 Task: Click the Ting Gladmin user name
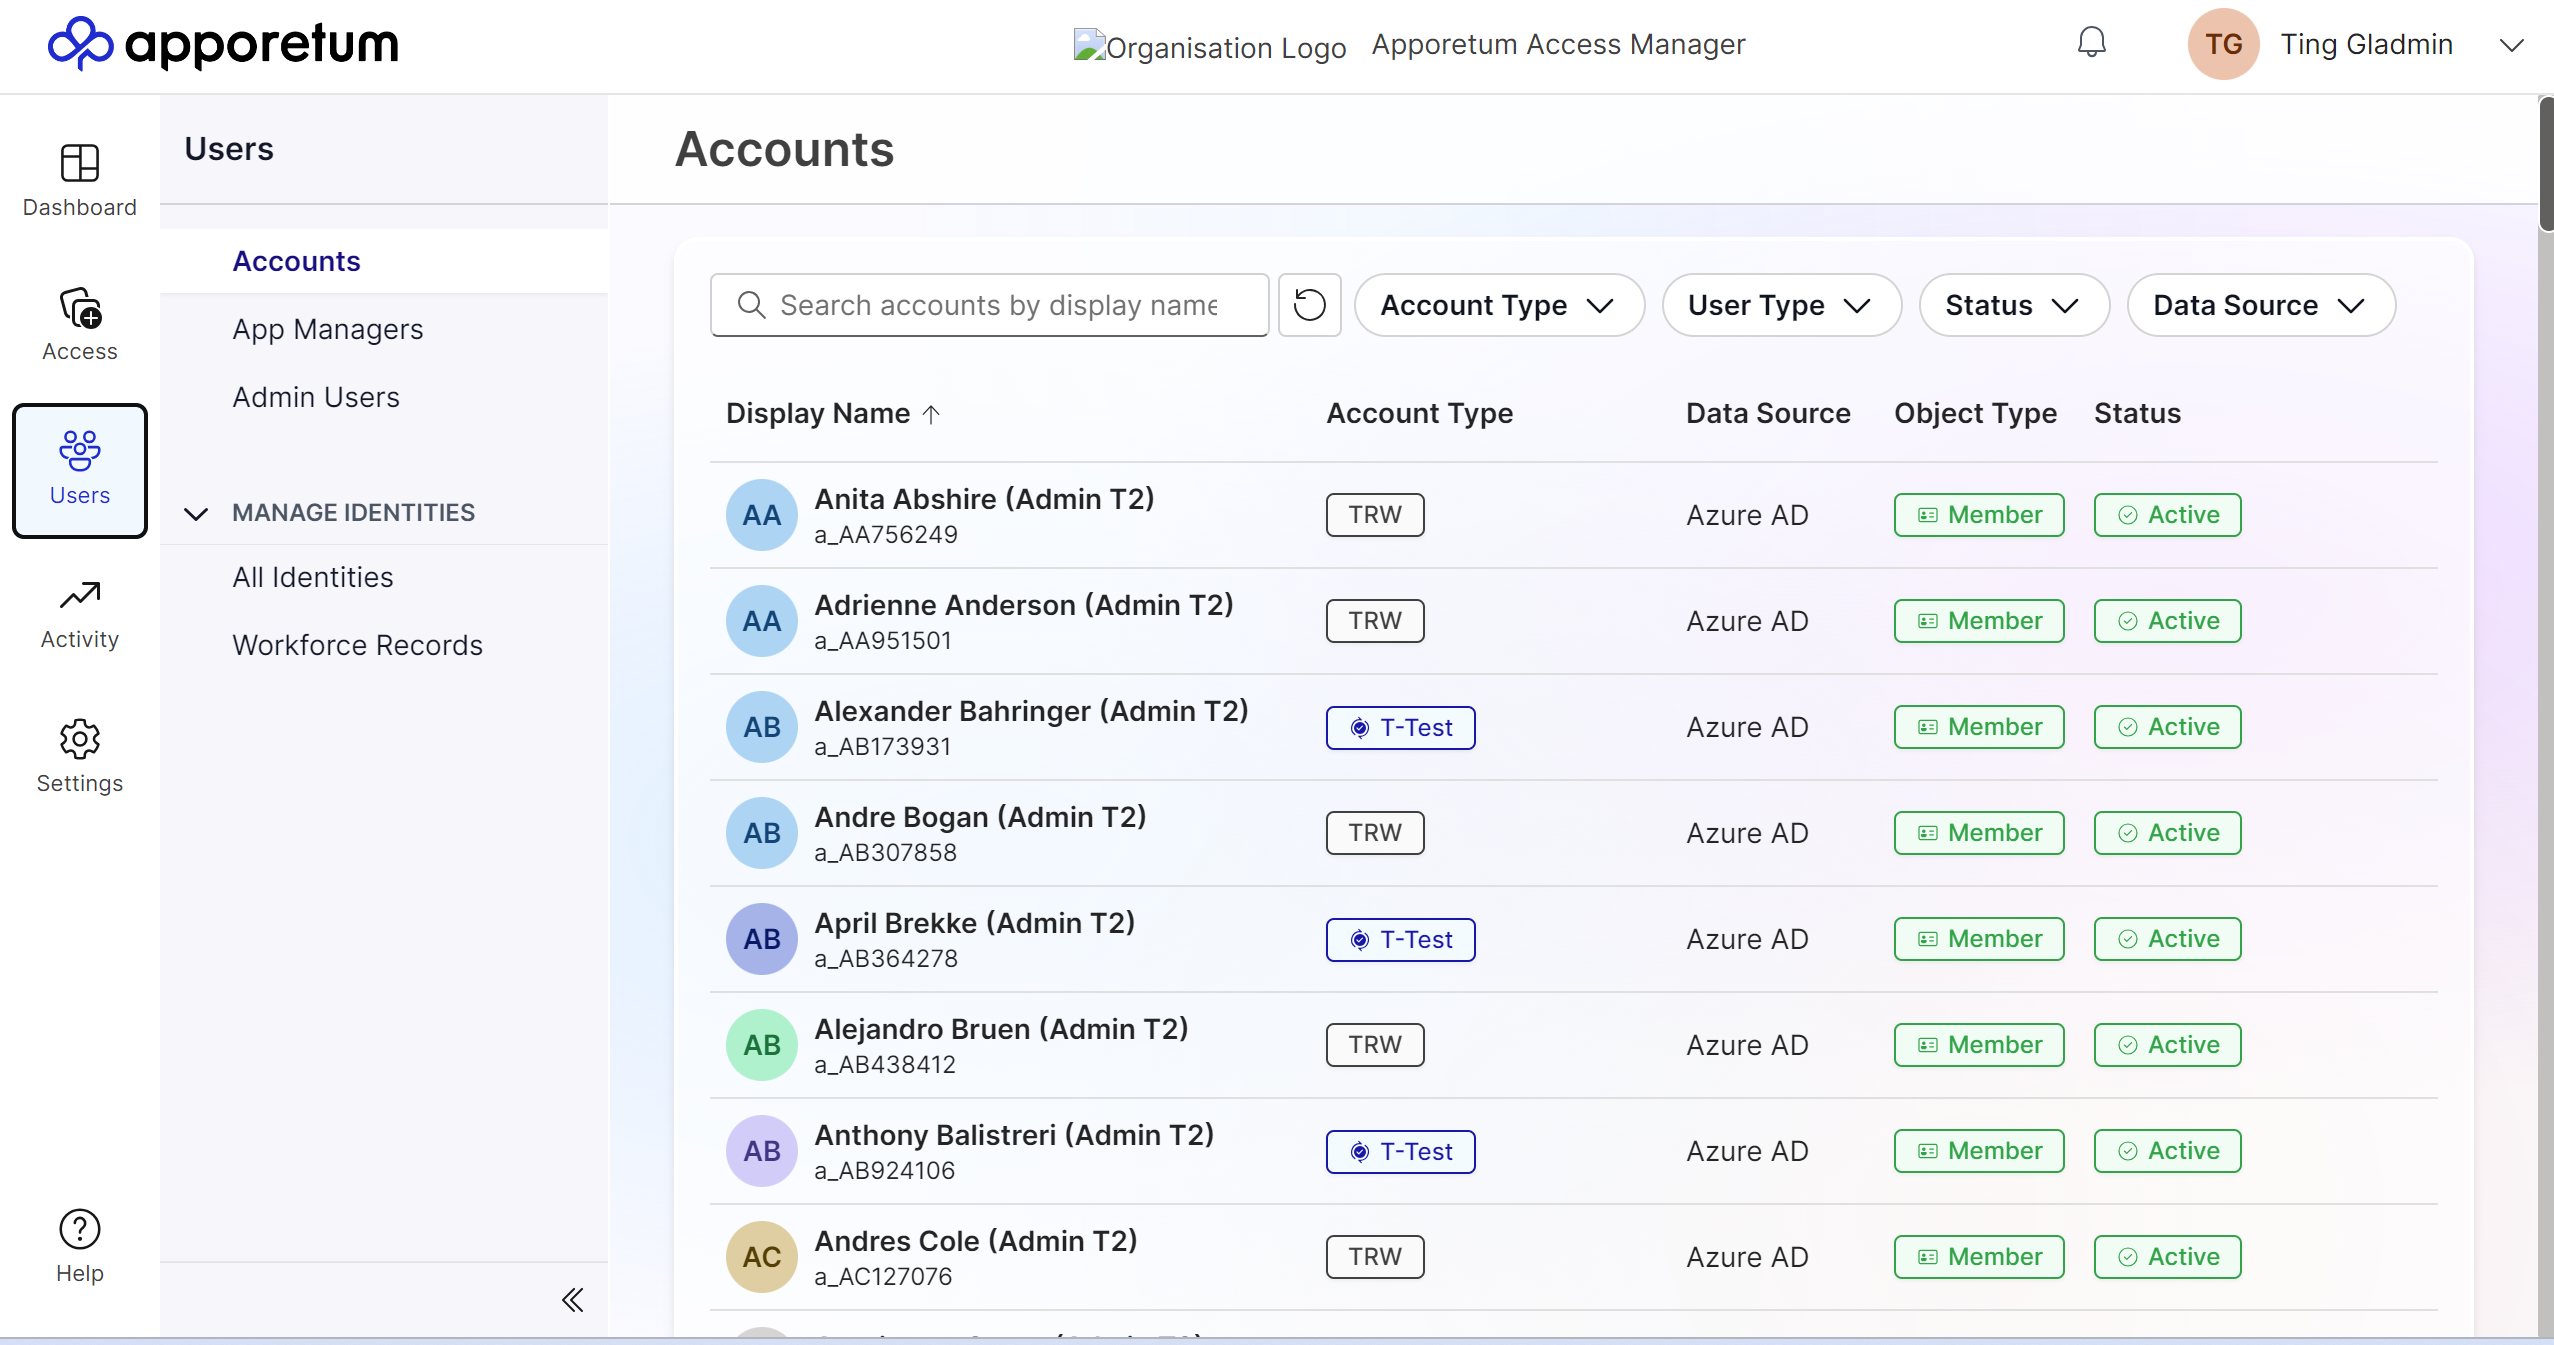coord(2366,44)
